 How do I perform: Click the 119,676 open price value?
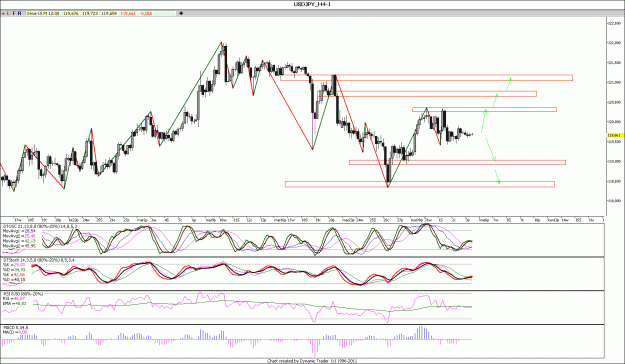coord(71,14)
